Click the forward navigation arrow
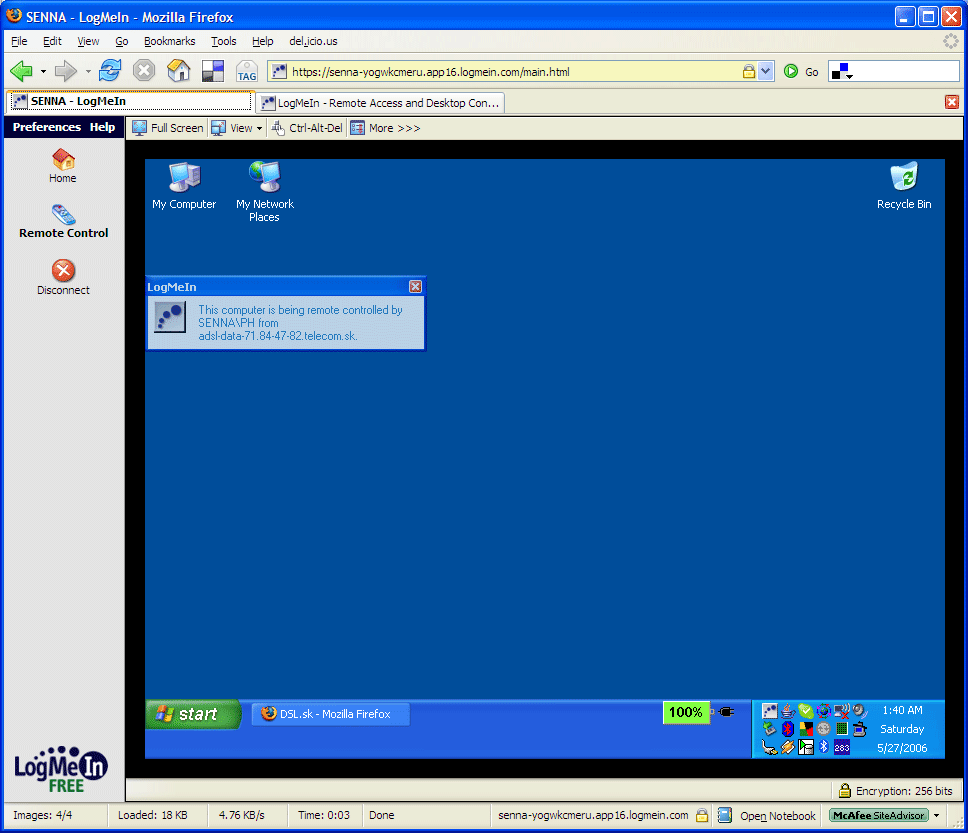This screenshot has width=968, height=833. click(65, 71)
